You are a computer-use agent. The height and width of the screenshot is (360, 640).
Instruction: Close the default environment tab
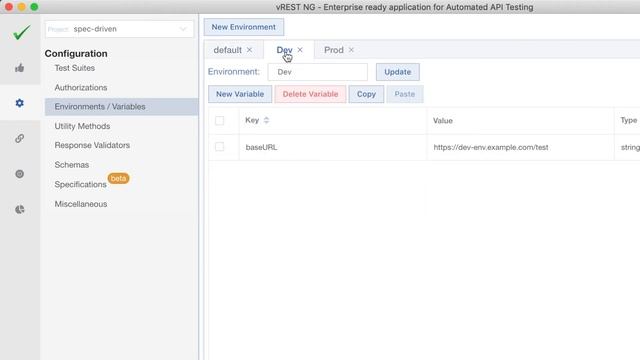click(249, 50)
